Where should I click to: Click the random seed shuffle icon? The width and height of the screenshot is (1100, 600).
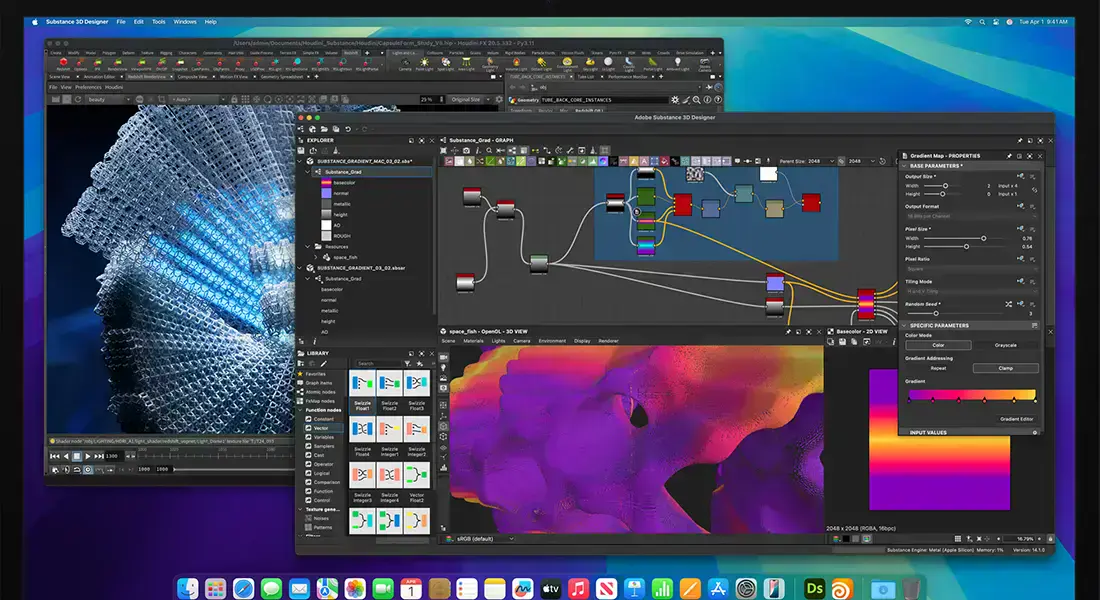click(x=1009, y=304)
